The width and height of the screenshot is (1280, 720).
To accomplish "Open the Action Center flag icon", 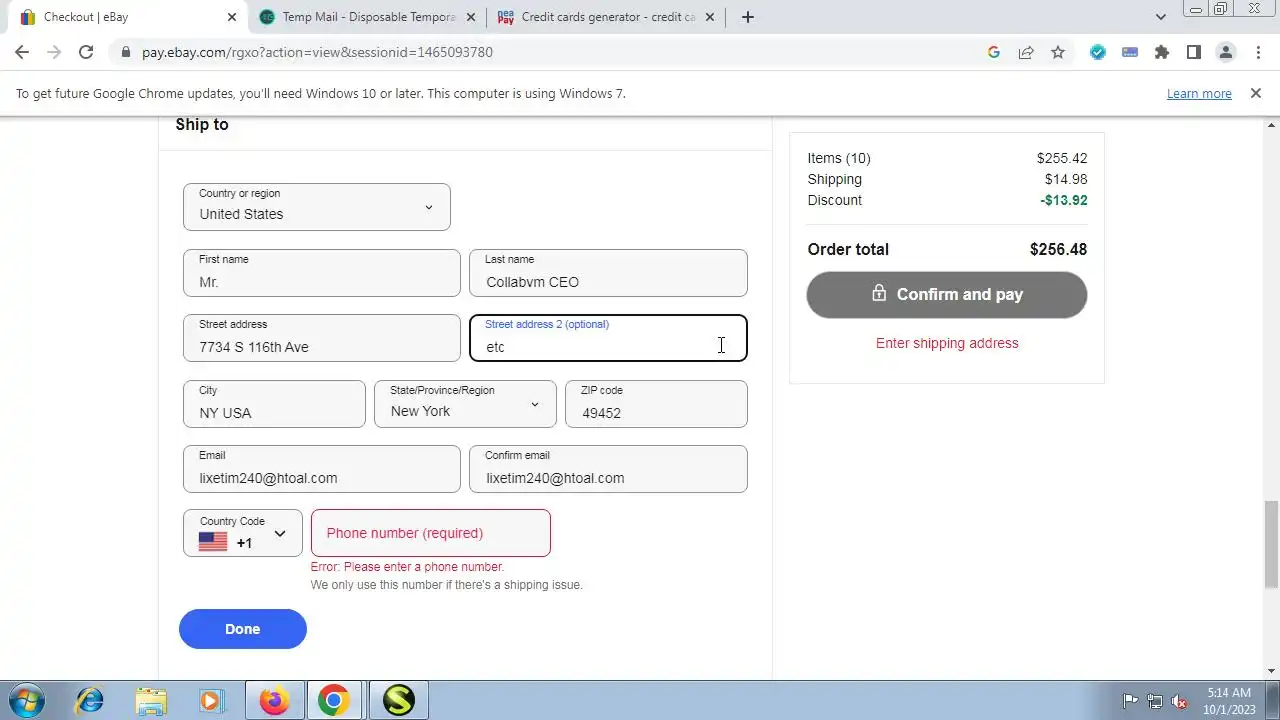I will (1130, 701).
